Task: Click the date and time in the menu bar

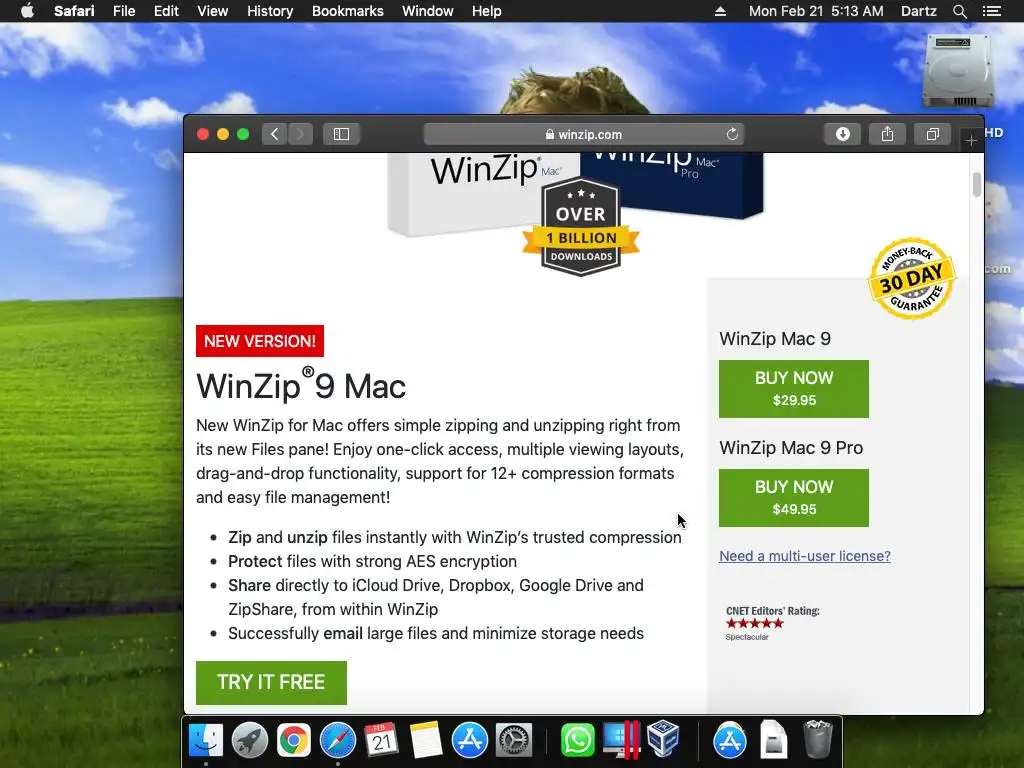Action: 816,11
